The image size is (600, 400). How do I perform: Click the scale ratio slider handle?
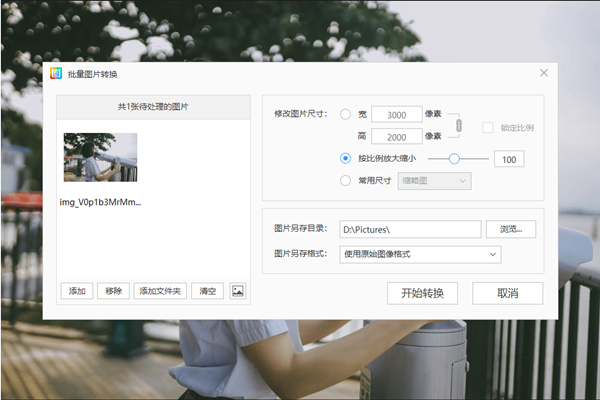click(454, 158)
